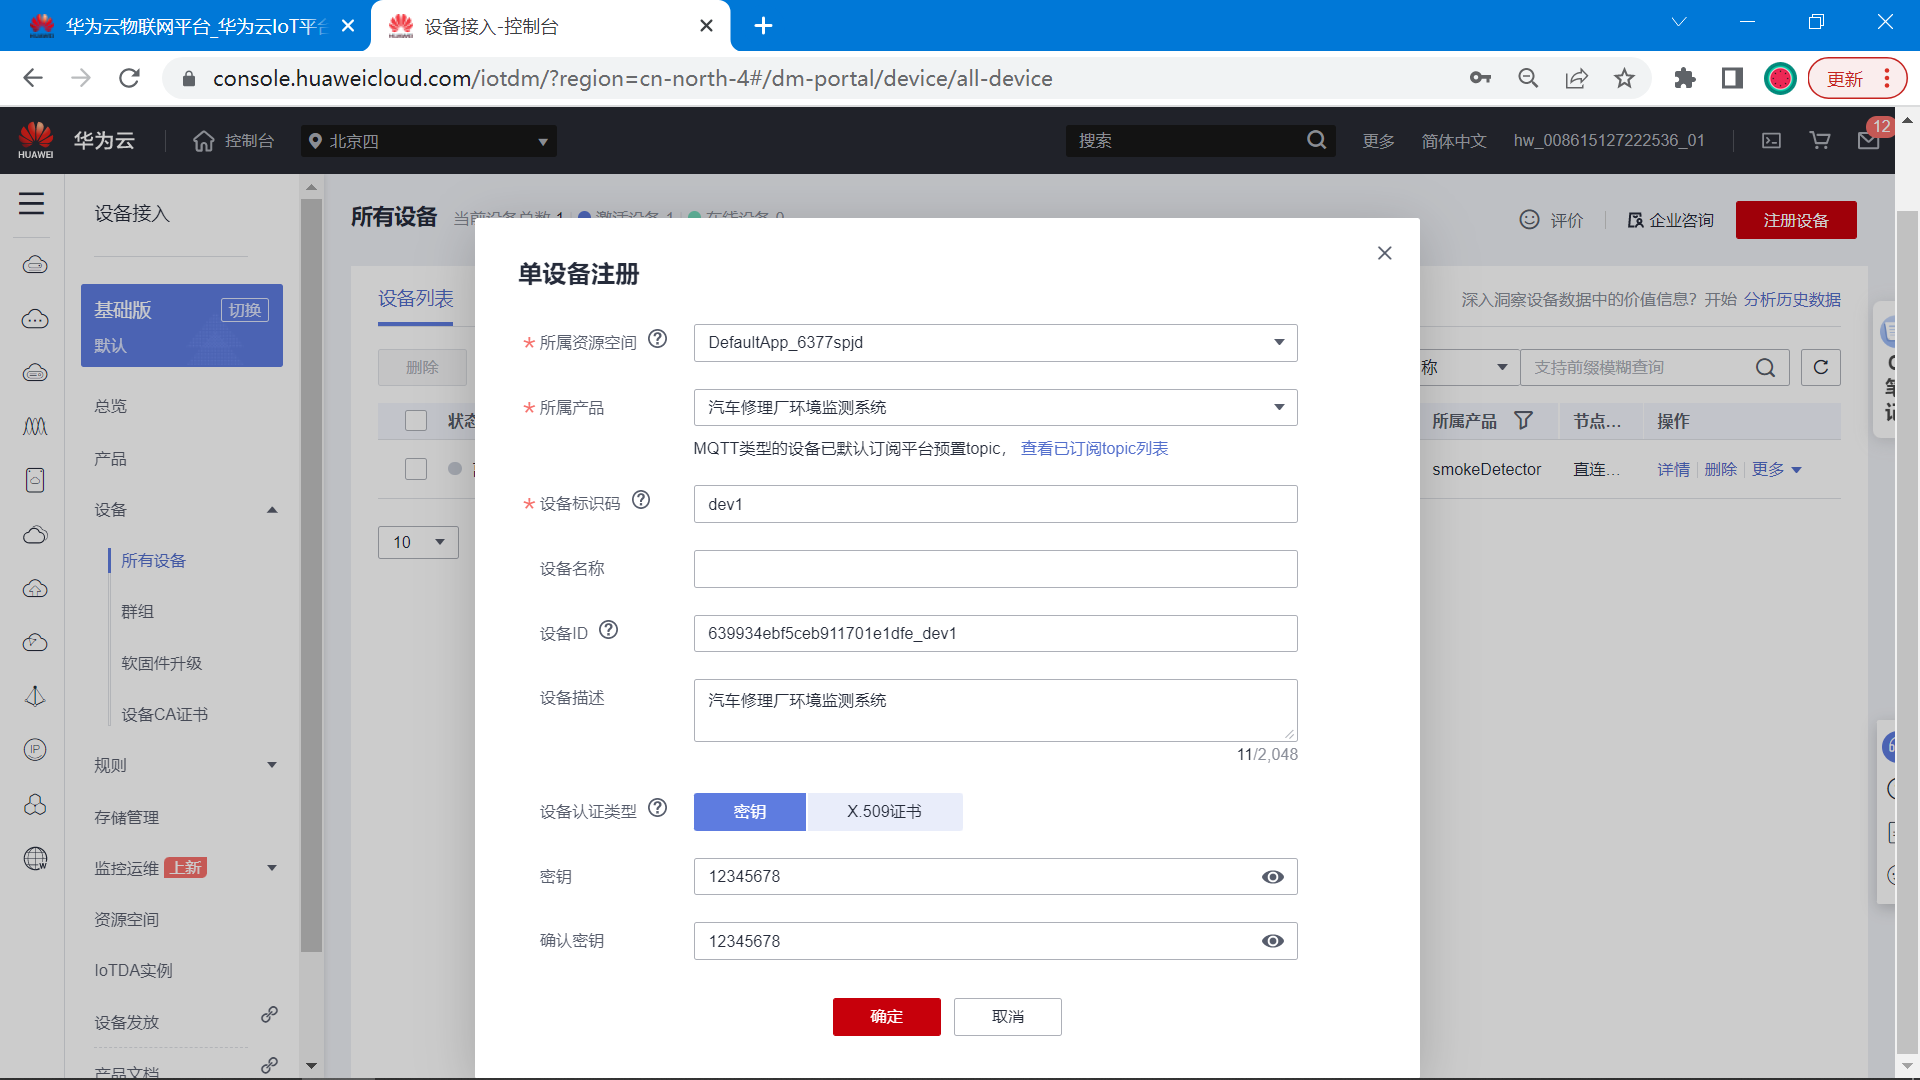The image size is (1920, 1080).
Task: Show the 密钥 password via eye icon
Action: click(1272, 877)
